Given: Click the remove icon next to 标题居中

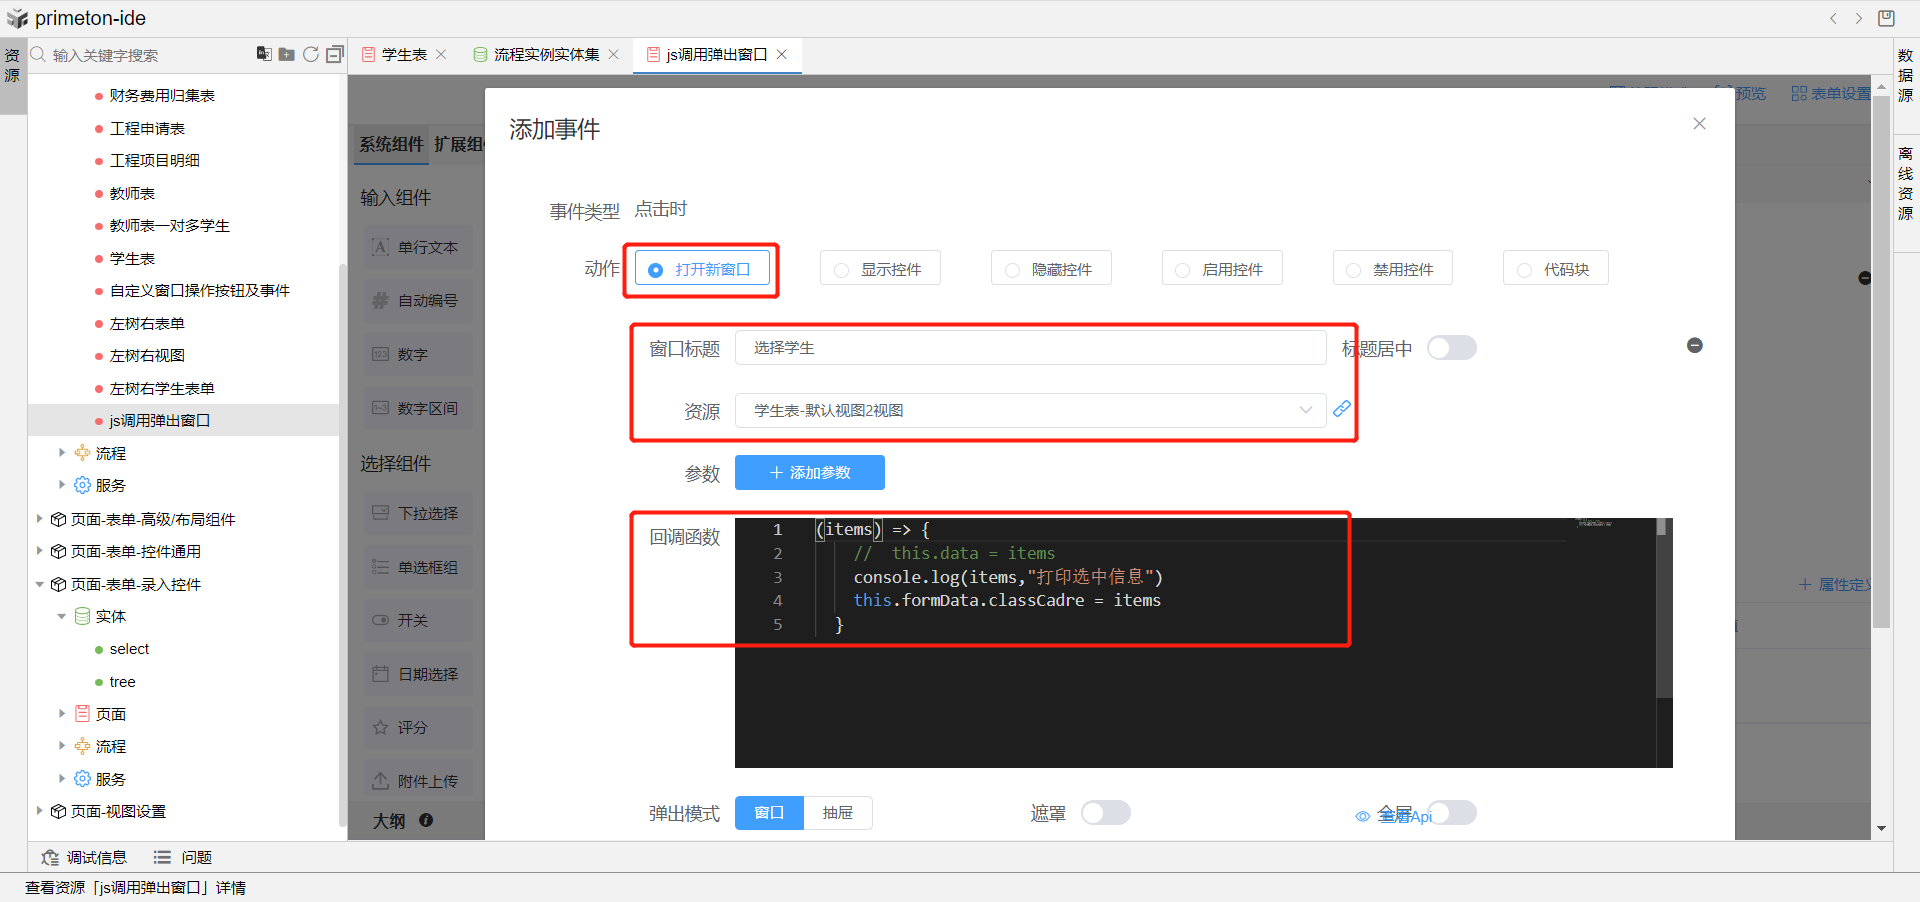Looking at the screenshot, I should coord(1694,346).
